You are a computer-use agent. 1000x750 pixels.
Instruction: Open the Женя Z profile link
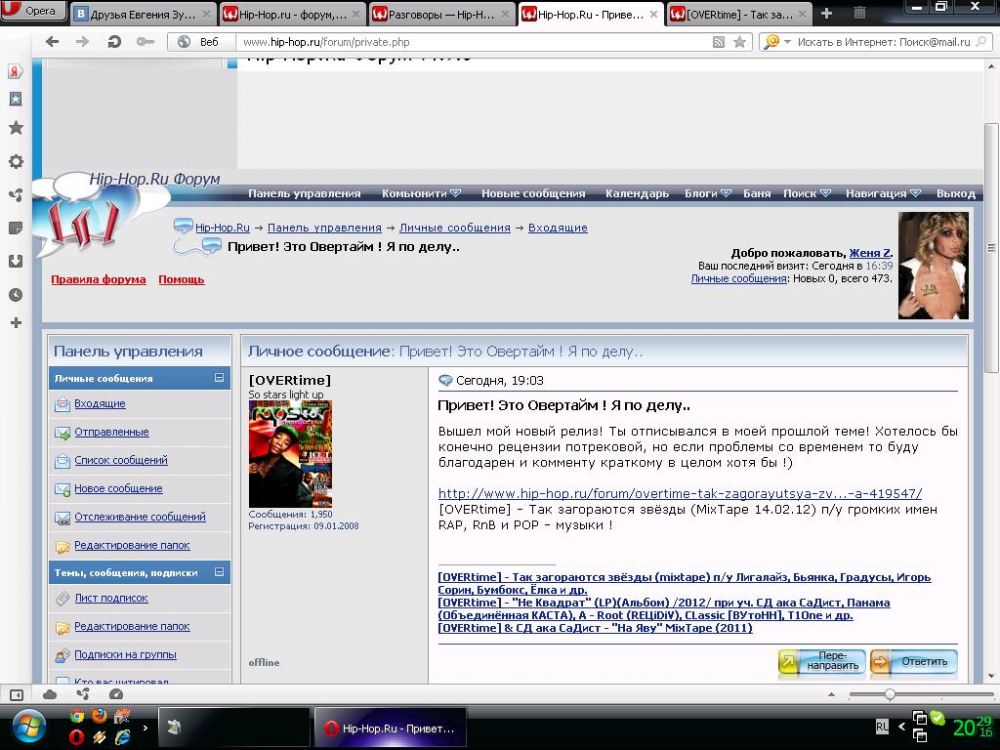[870, 253]
